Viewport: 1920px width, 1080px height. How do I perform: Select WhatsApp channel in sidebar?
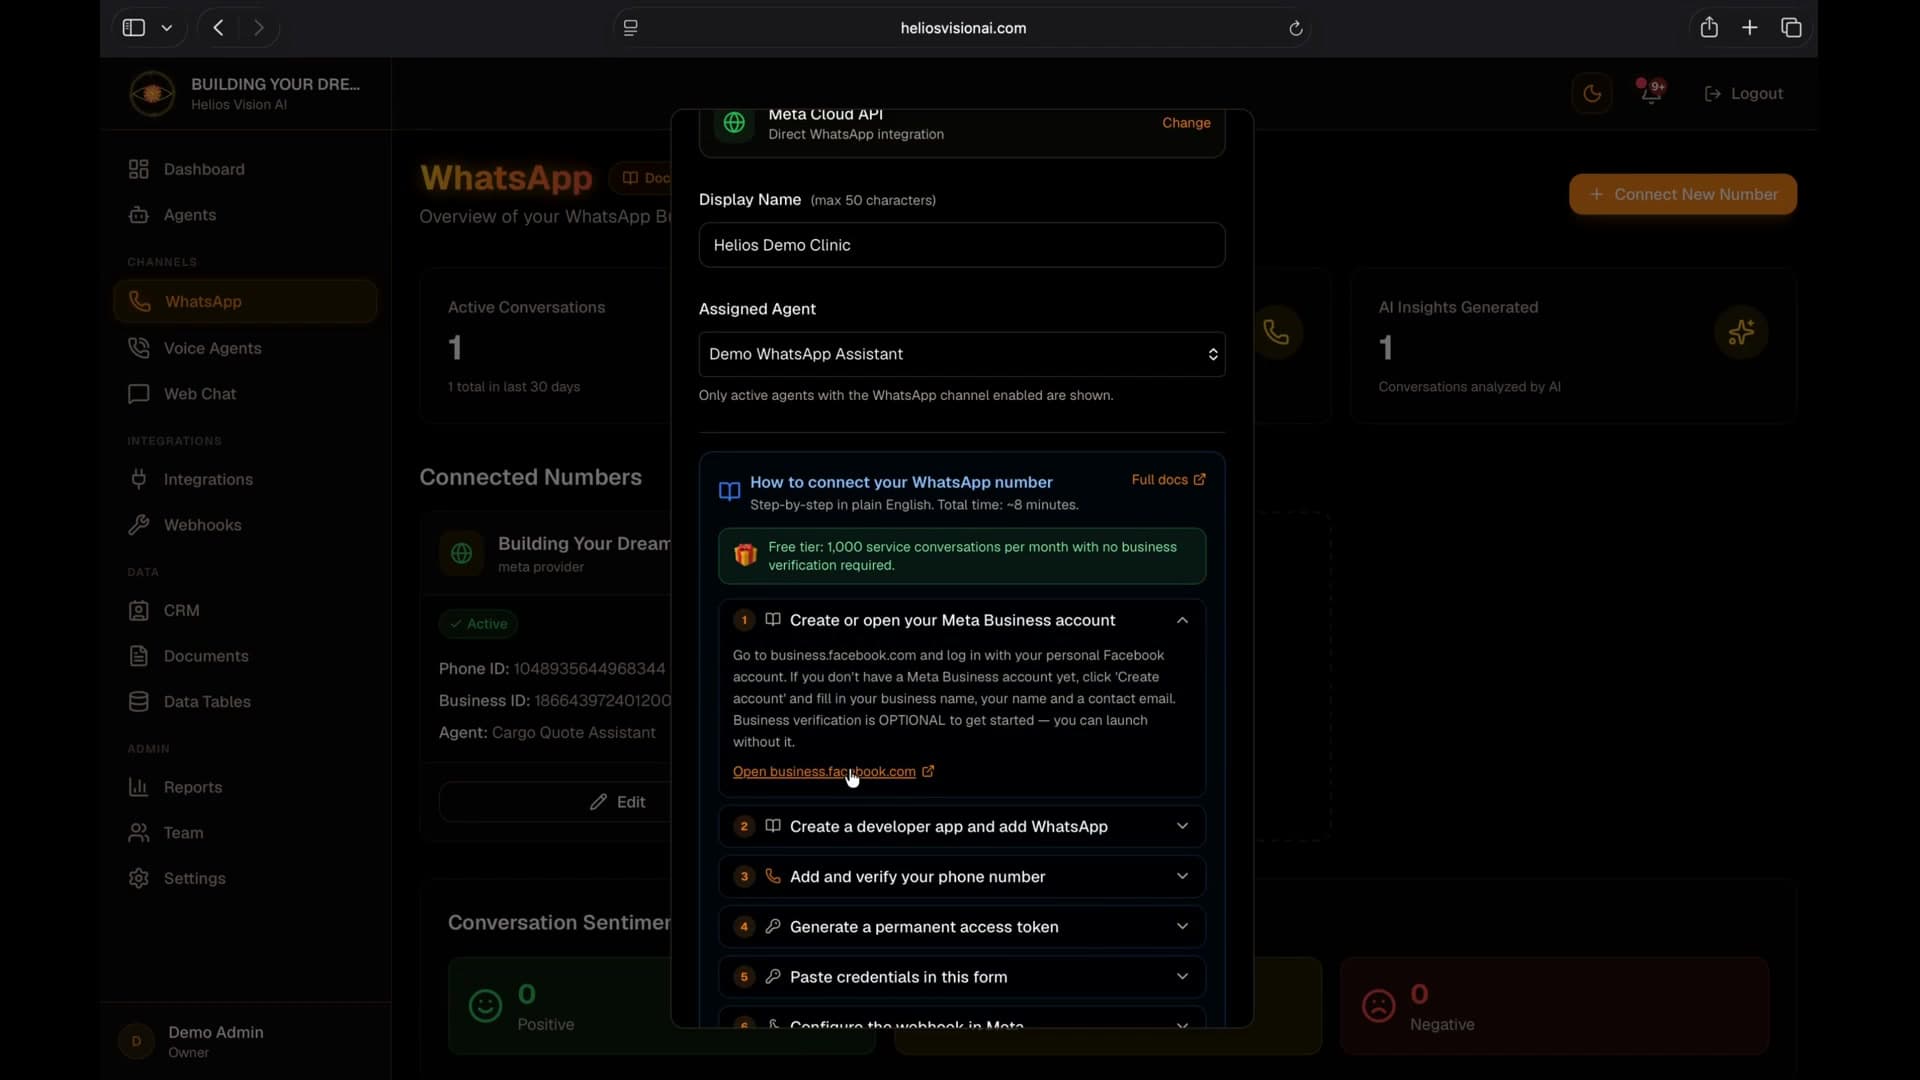pos(245,301)
